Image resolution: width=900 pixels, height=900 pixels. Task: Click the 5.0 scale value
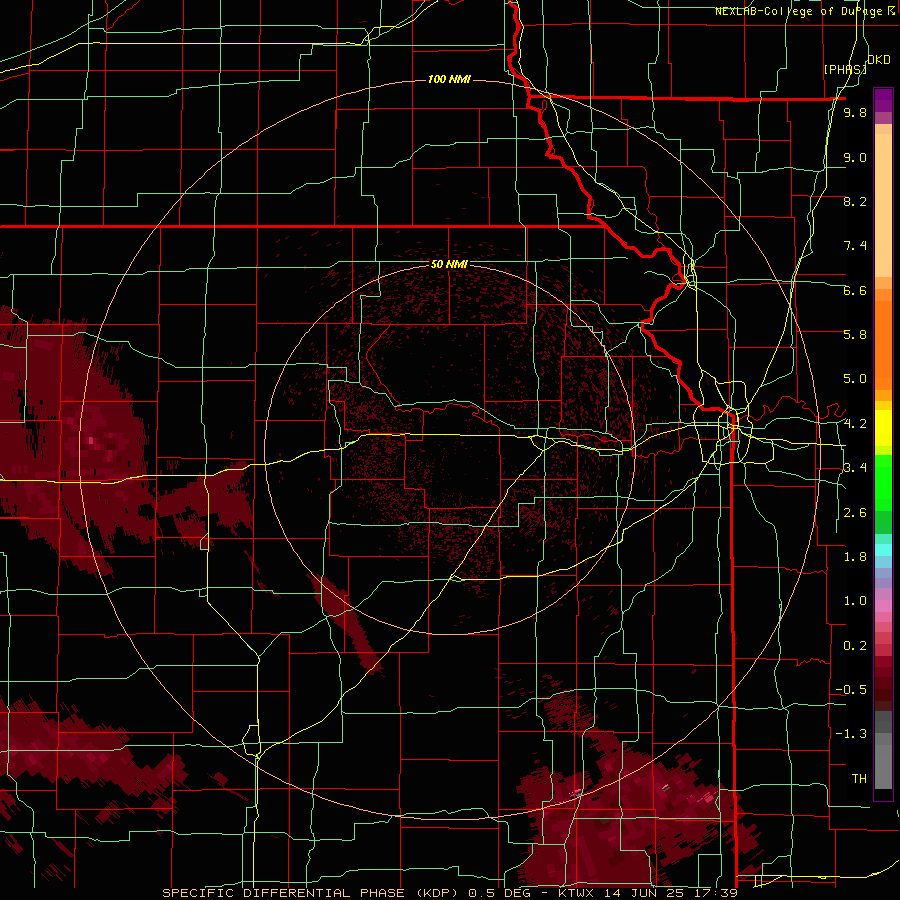[x=855, y=379]
